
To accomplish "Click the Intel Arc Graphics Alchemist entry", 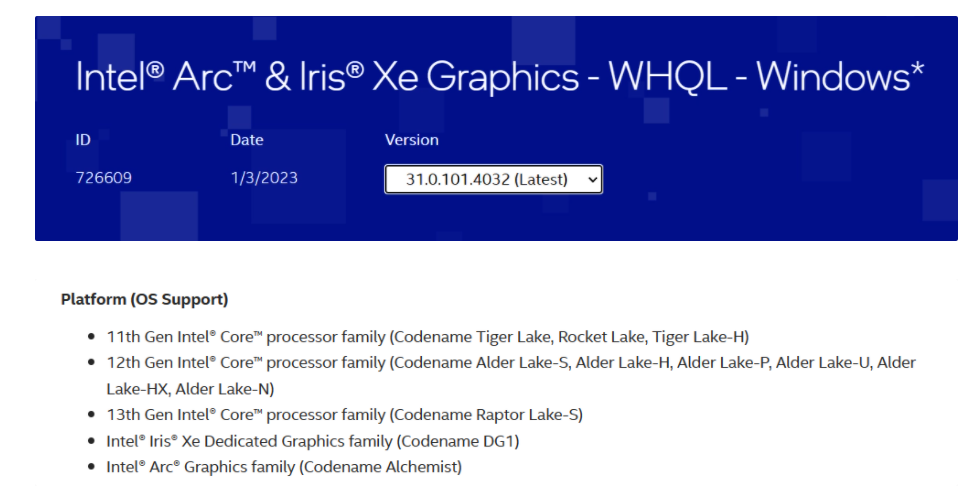I will click(x=284, y=466).
